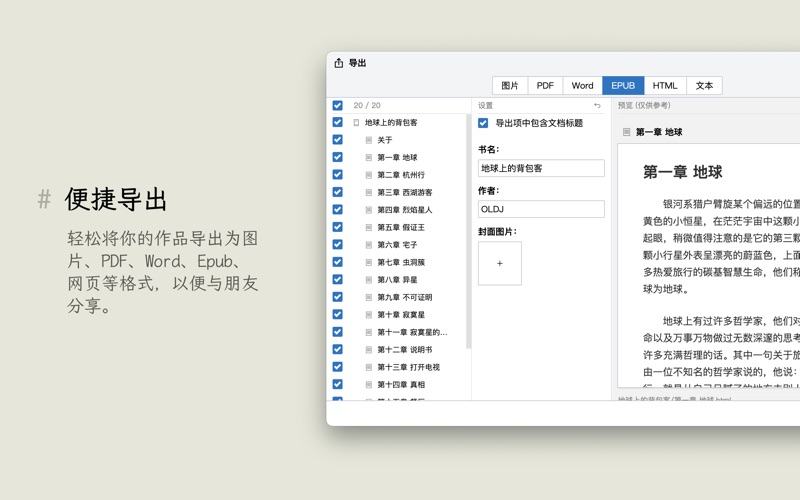This screenshot has height=500, width=800.
Task: Toggle the select-all checkbox beside 20 / 20
Action: point(337,105)
